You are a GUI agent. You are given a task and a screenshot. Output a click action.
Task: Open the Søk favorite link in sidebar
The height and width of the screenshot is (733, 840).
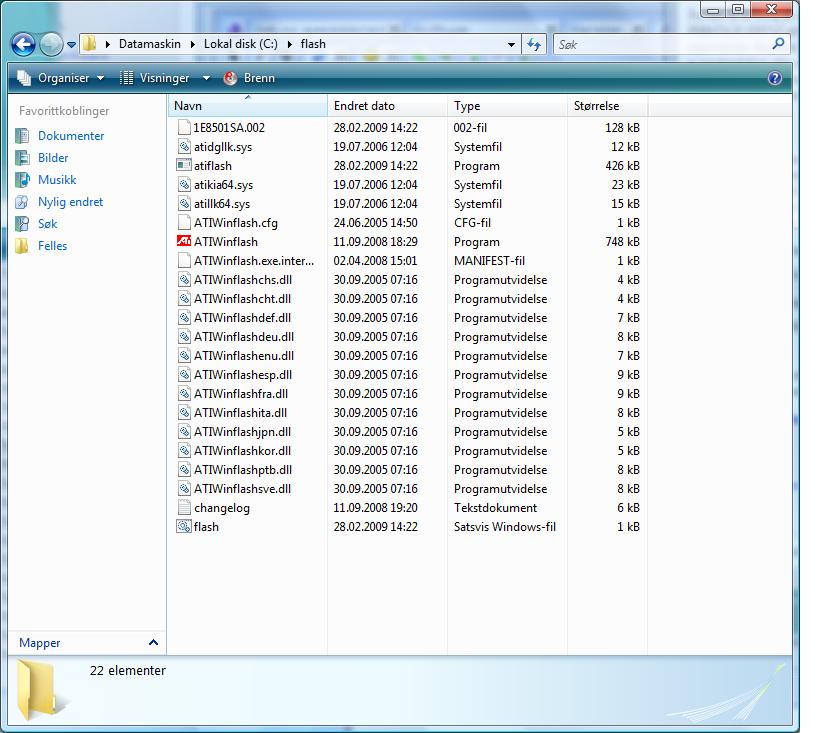click(x=47, y=224)
